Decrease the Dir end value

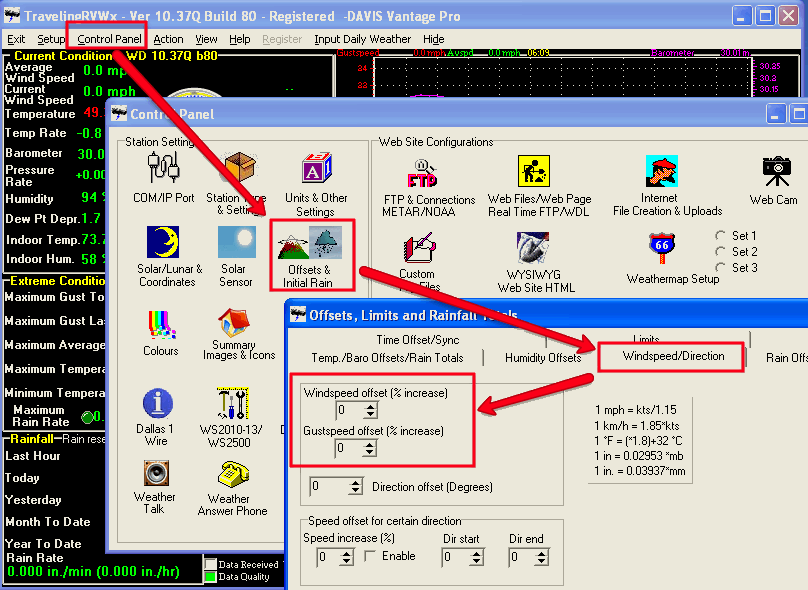541,561
